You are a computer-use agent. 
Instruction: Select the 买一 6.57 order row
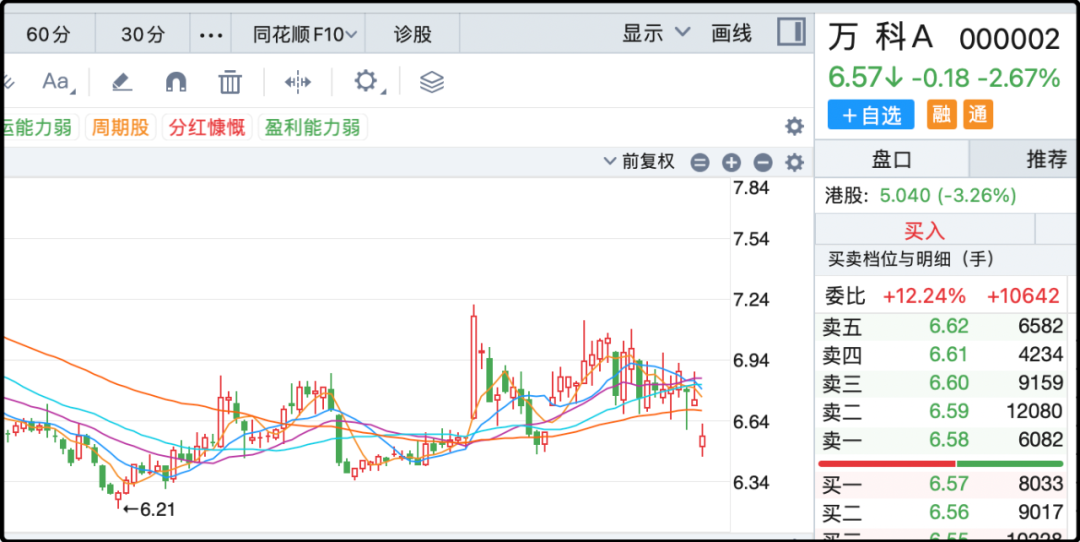943,485
